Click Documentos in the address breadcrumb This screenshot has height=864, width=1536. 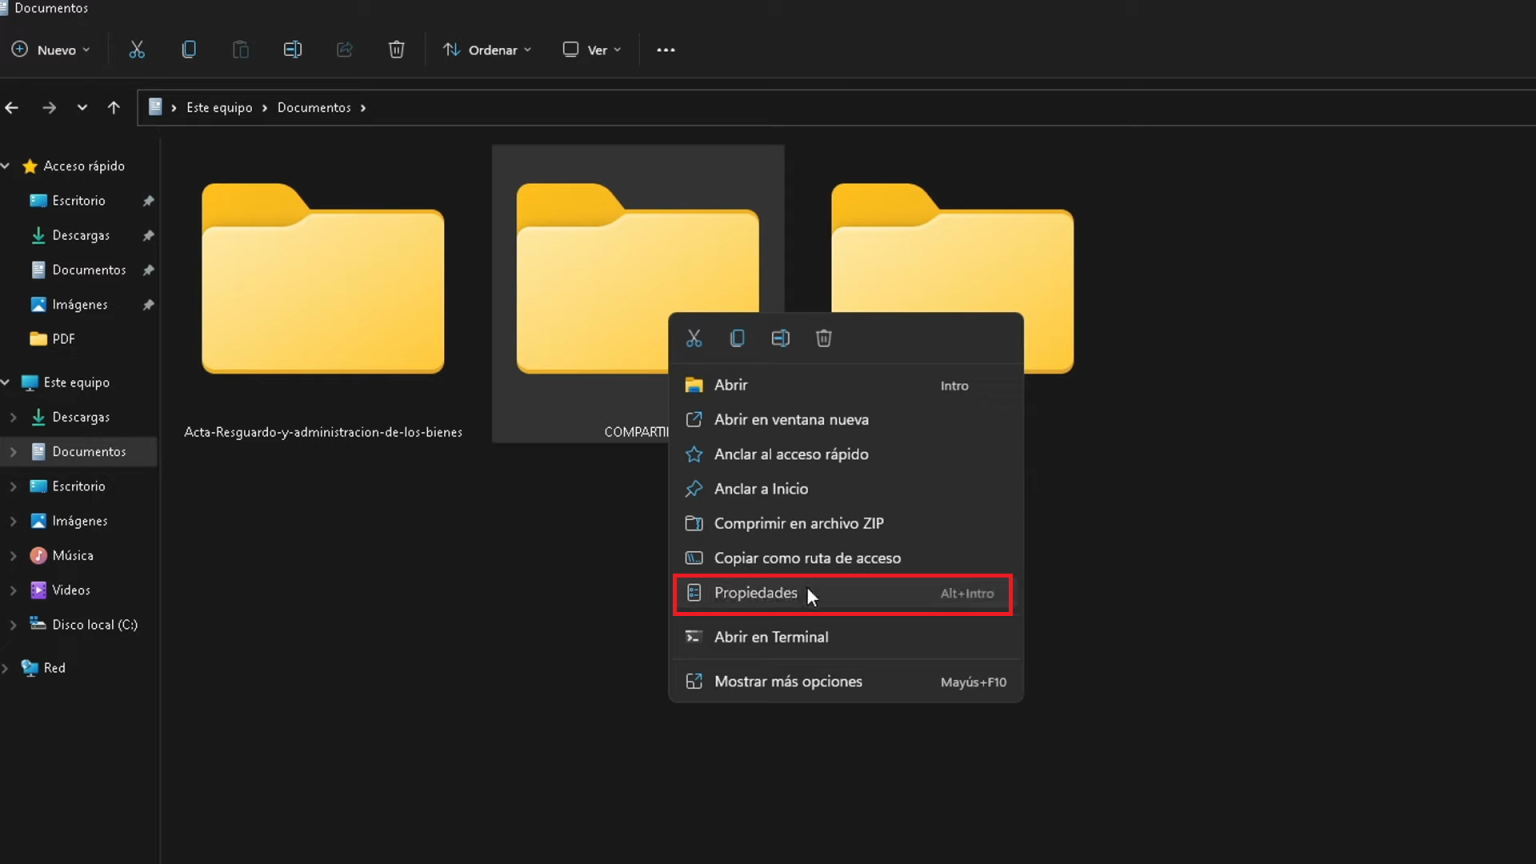pyautogui.click(x=314, y=108)
